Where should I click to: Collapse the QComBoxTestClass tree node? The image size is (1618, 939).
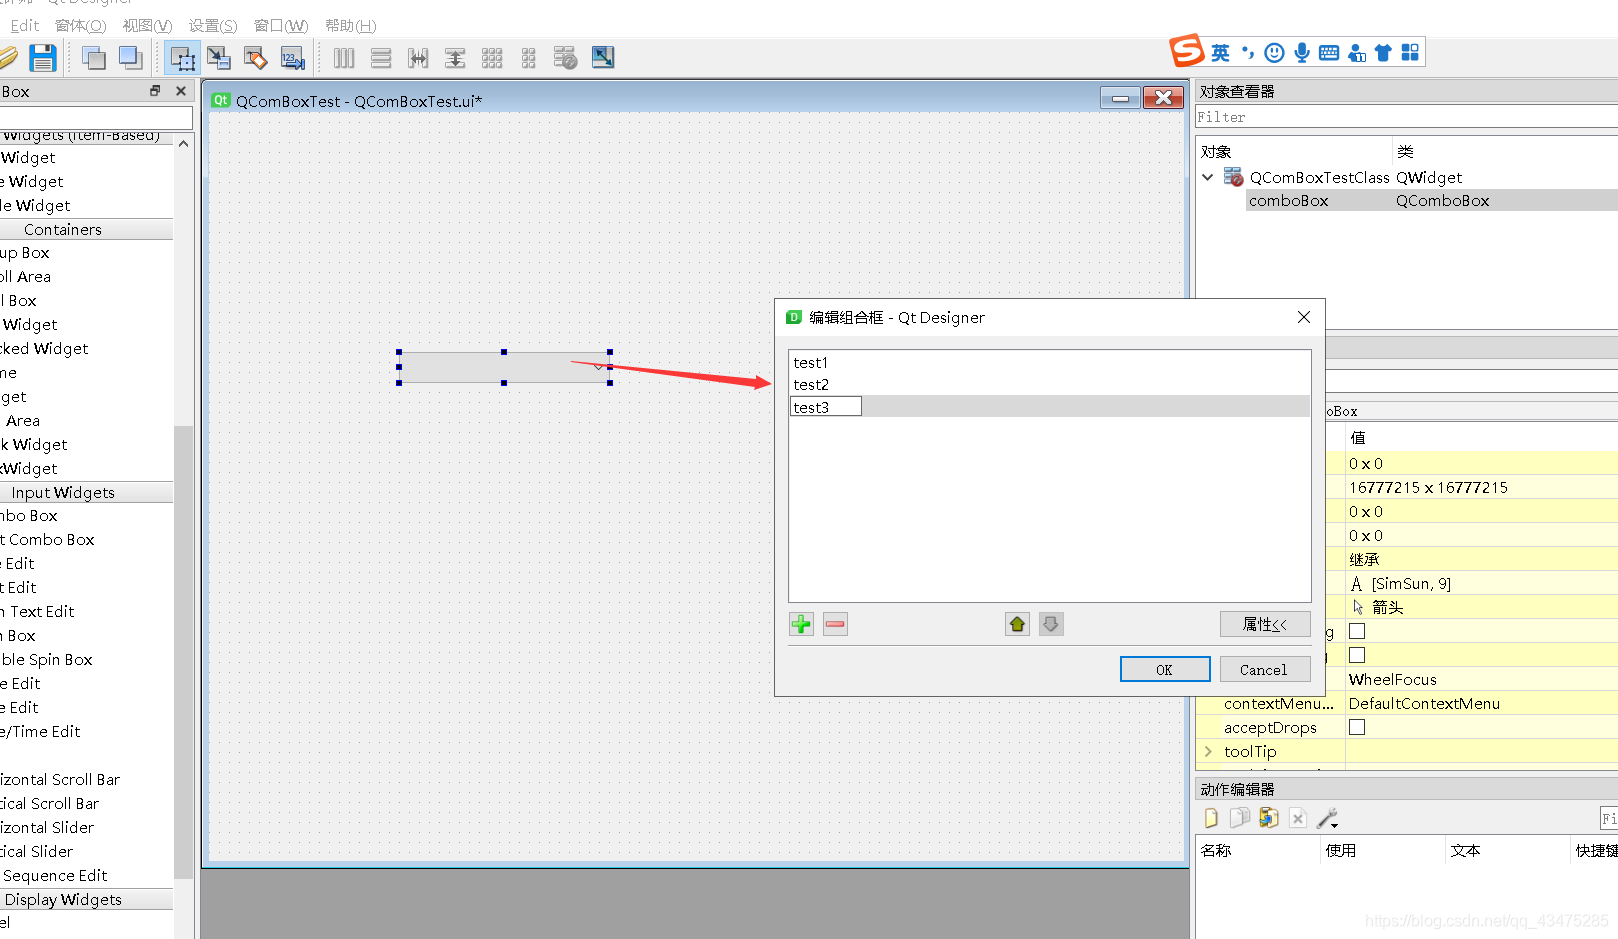click(1208, 177)
